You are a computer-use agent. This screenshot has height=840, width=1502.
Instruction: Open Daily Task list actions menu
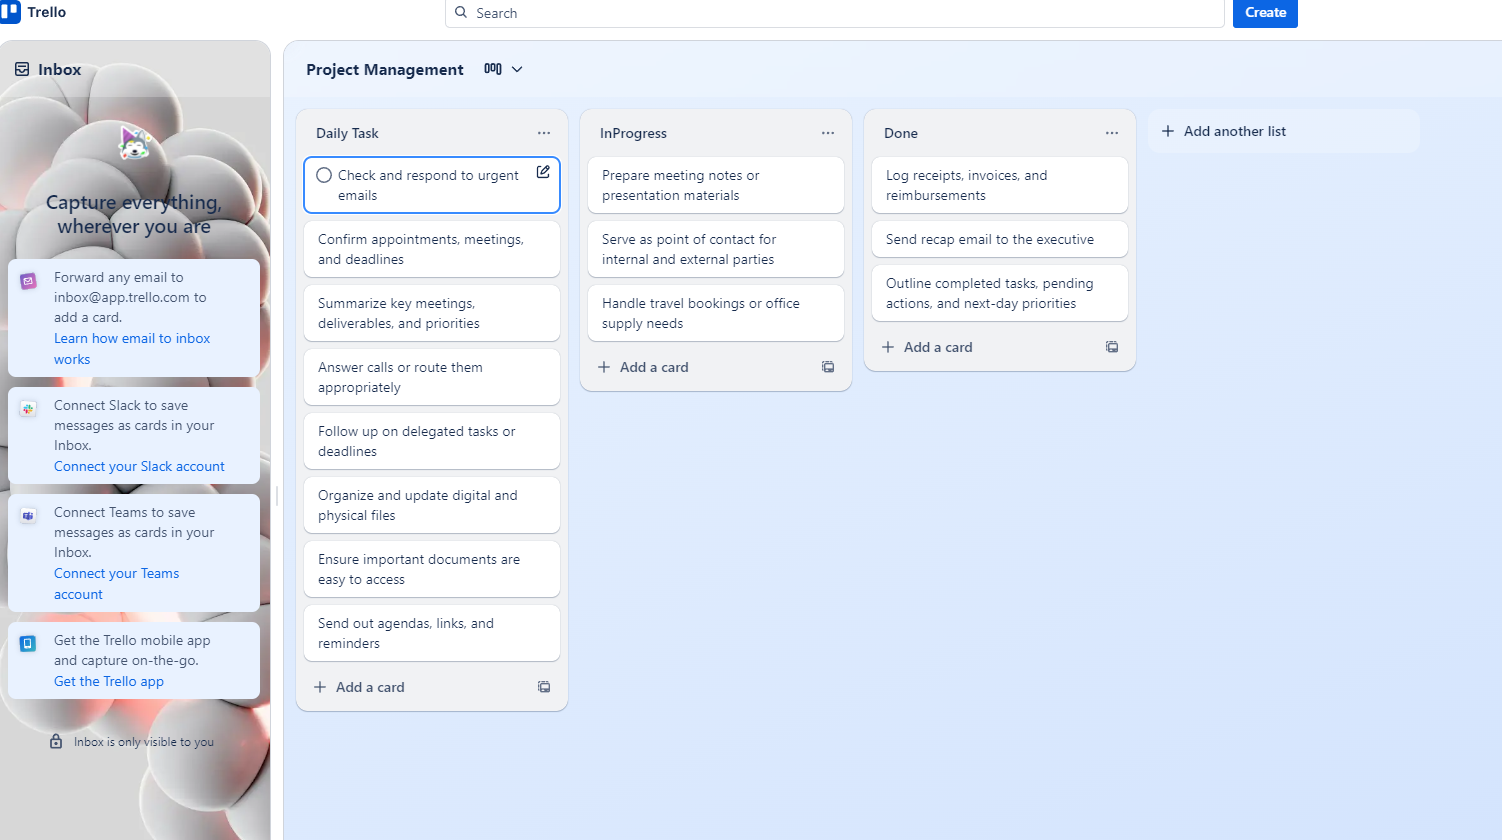[x=544, y=133]
